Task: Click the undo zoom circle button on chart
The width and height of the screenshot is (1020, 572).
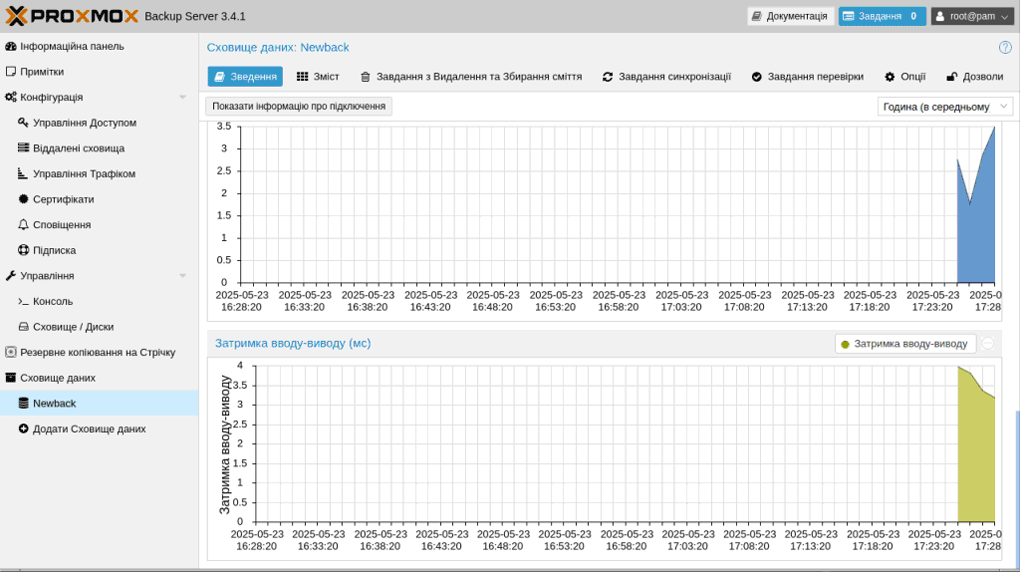Action: tap(988, 344)
